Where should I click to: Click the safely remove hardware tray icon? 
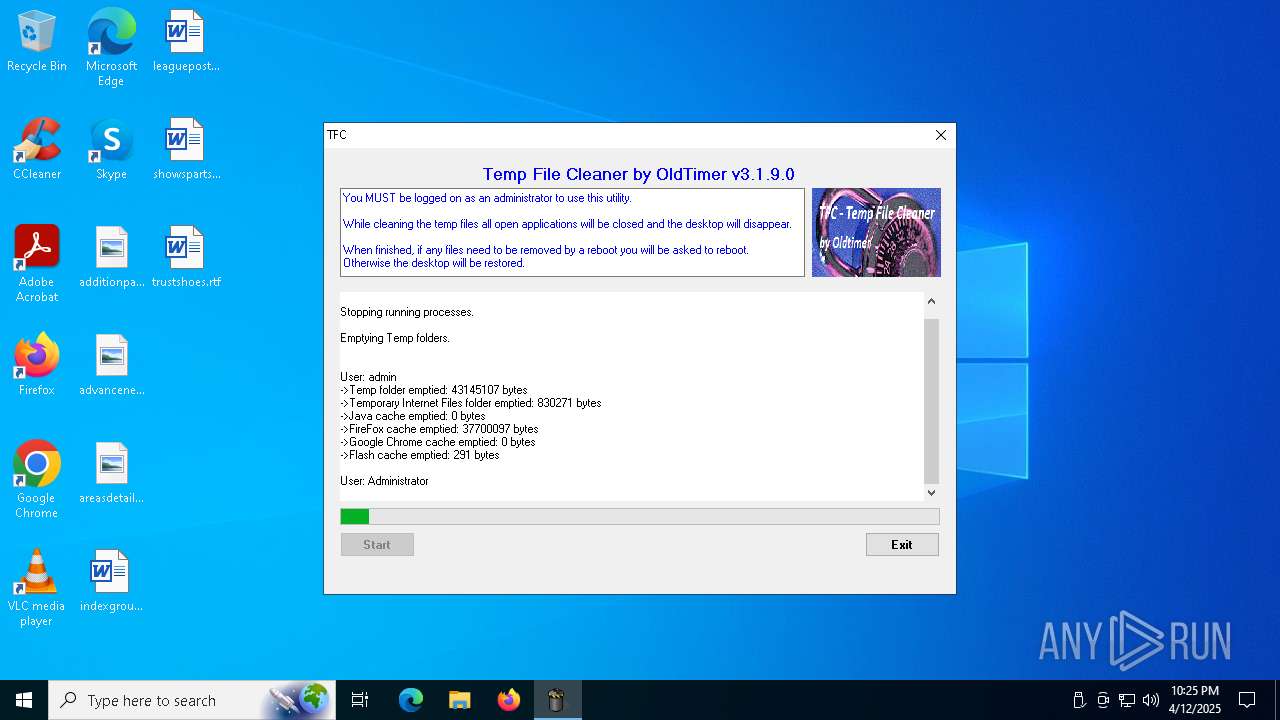[x=1079, y=700]
